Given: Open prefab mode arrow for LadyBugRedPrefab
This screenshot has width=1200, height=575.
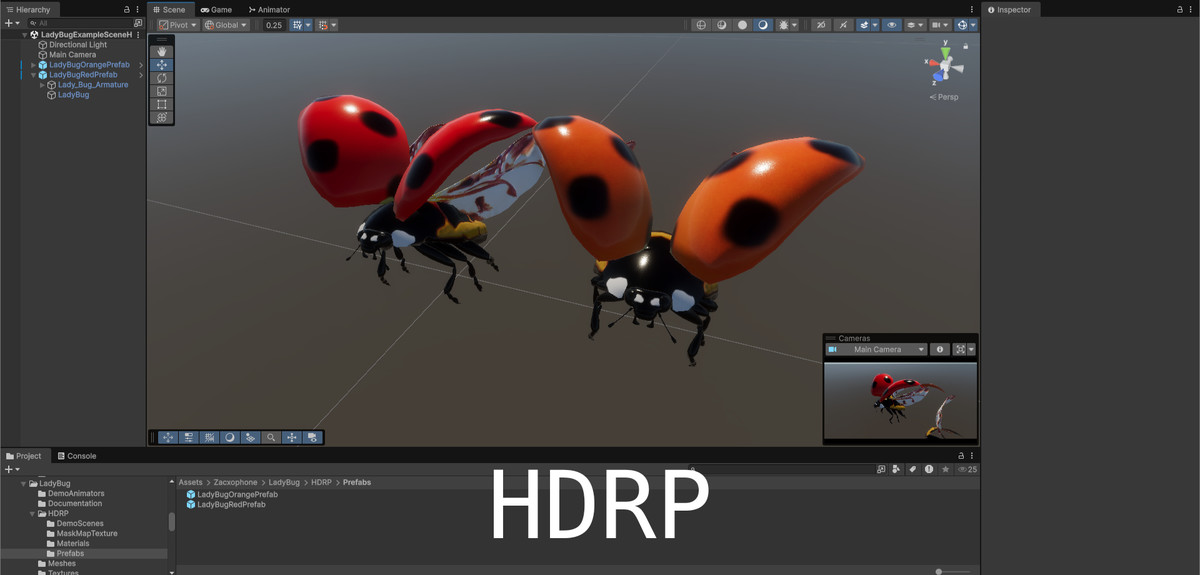Looking at the screenshot, I should (141, 75).
